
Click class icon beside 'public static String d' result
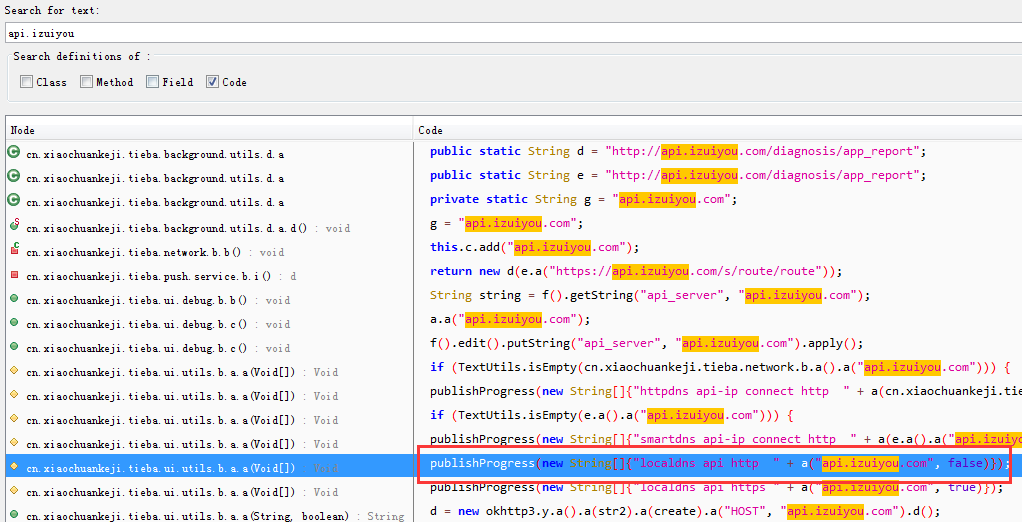(x=14, y=153)
